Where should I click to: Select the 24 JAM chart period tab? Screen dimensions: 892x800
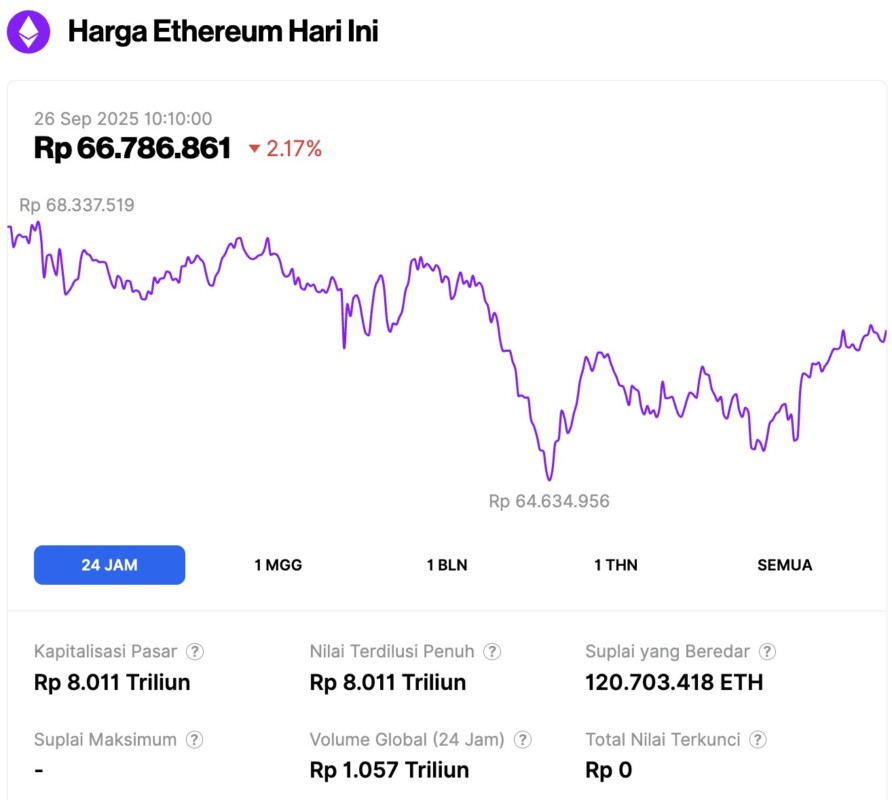(109, 564)
